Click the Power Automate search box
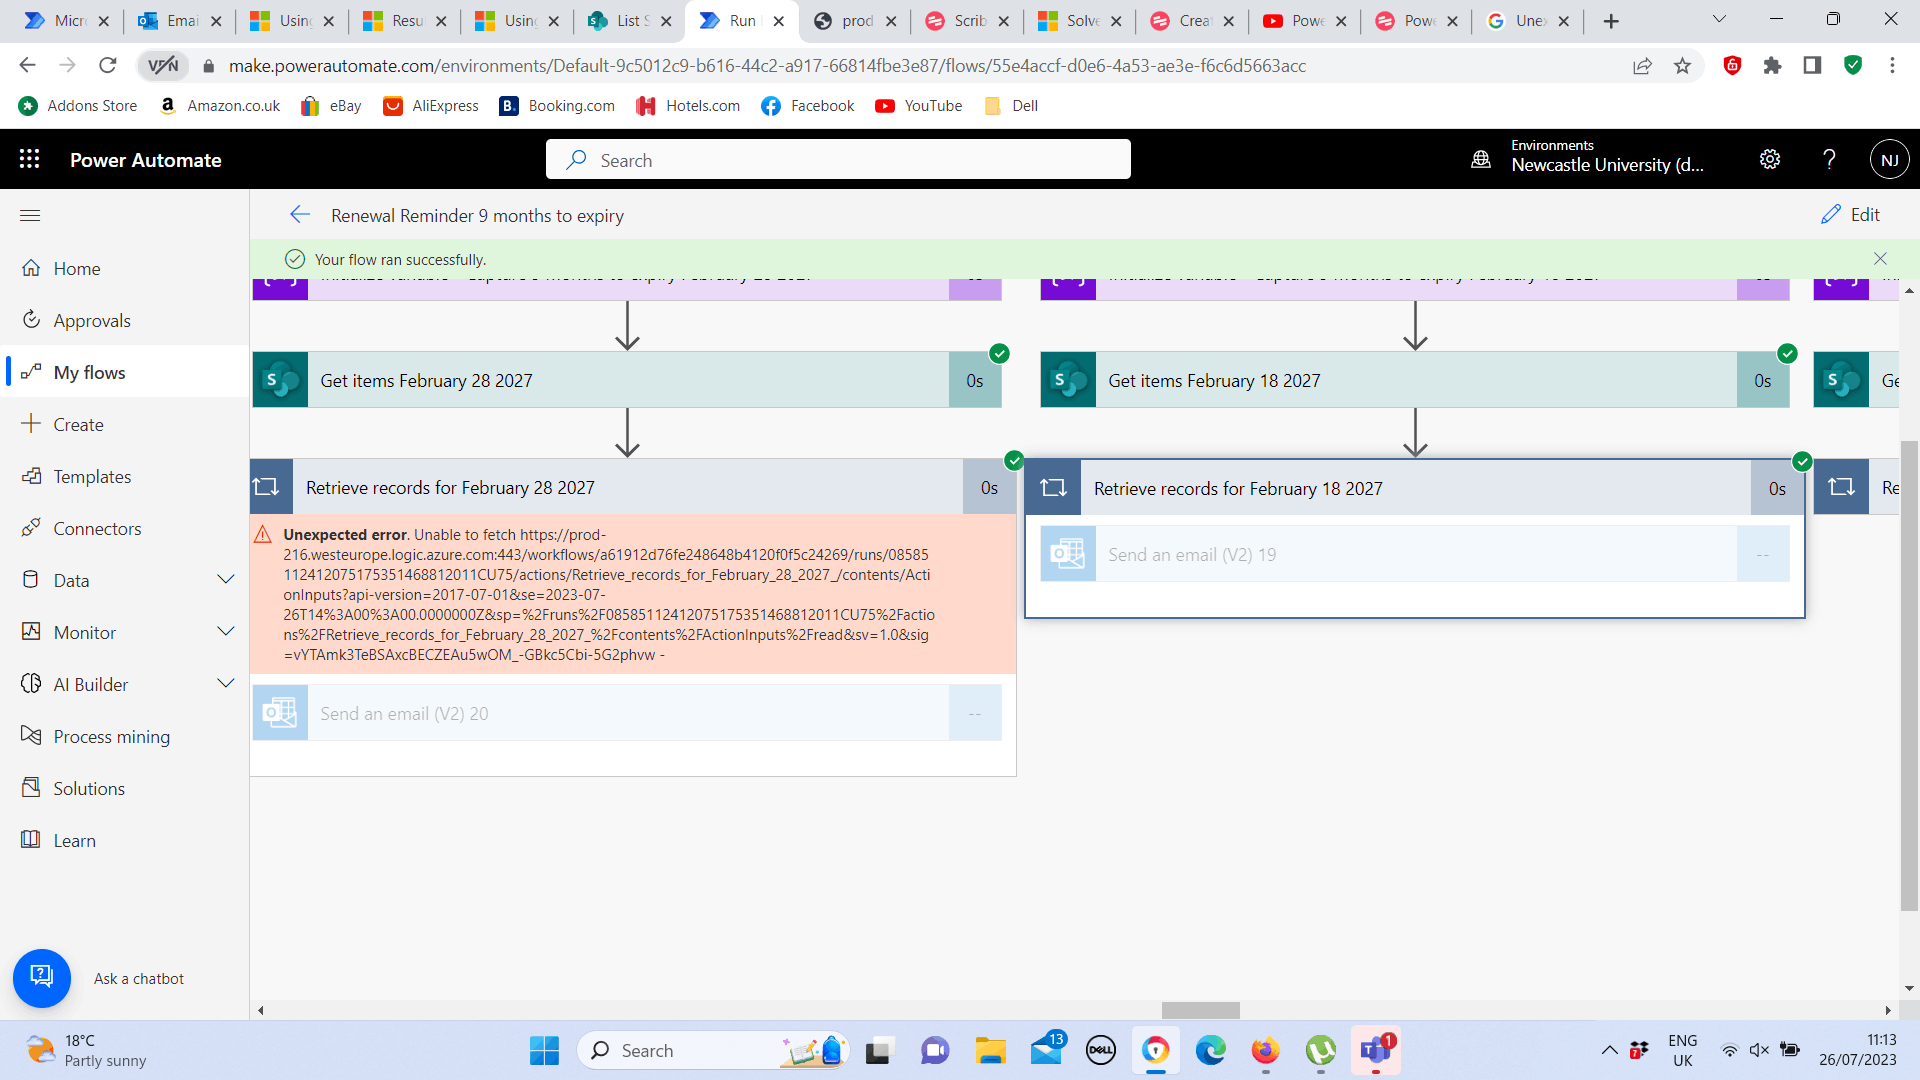This screenshot has width=1920, height=1080. coord(838,160)
